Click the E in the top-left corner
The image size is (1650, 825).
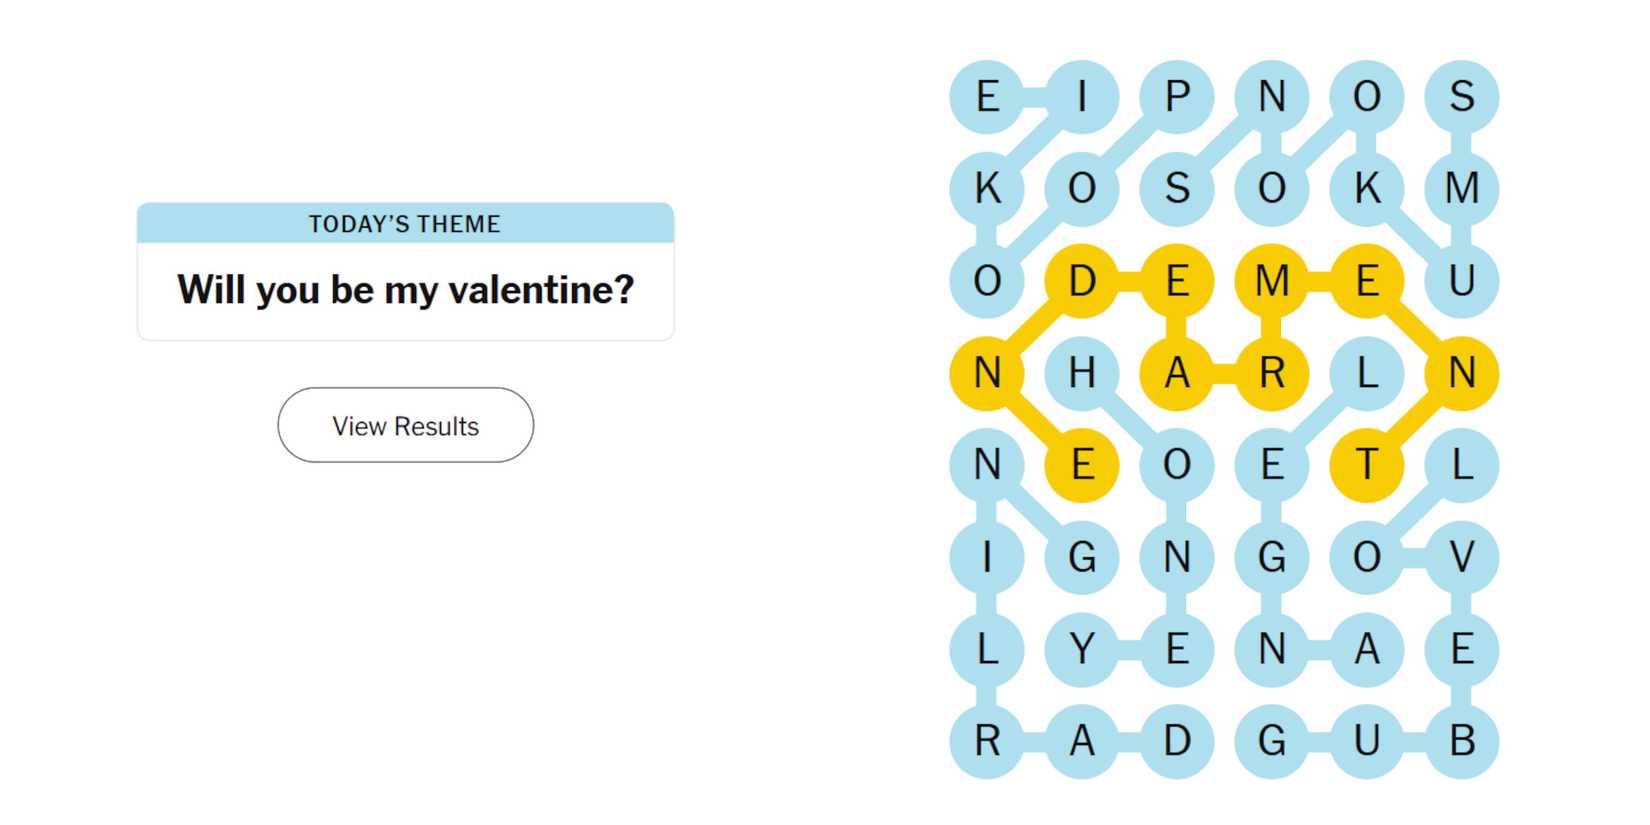point(987,96)
